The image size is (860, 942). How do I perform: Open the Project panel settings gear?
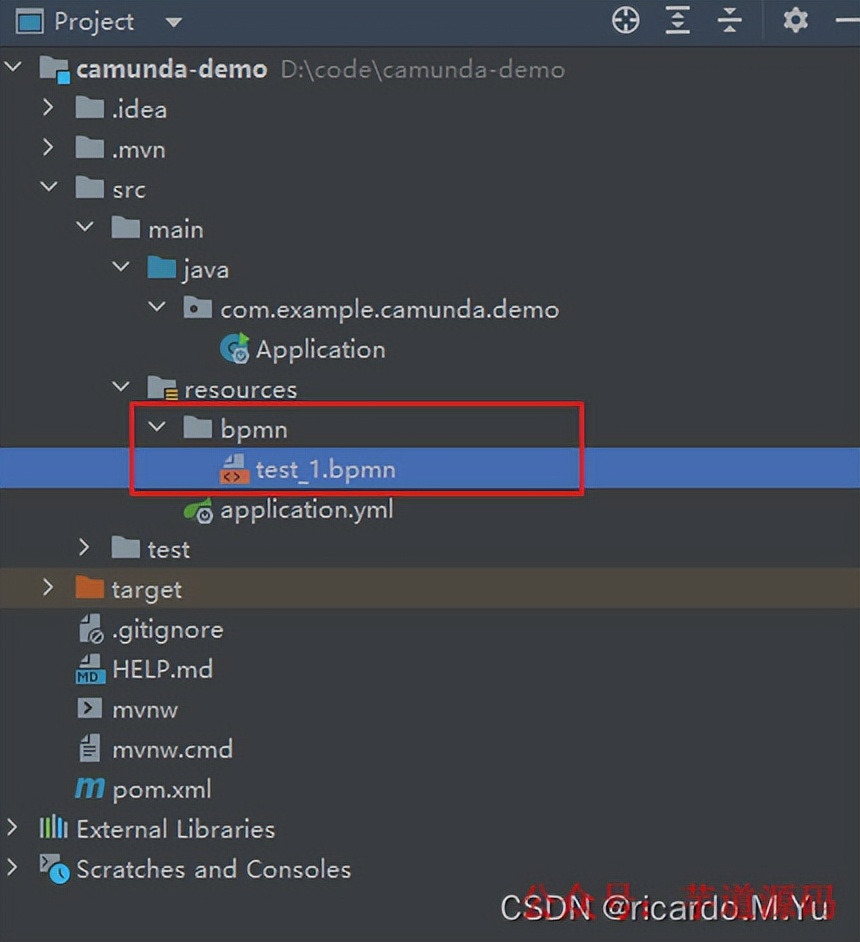[x=795, y=21]
